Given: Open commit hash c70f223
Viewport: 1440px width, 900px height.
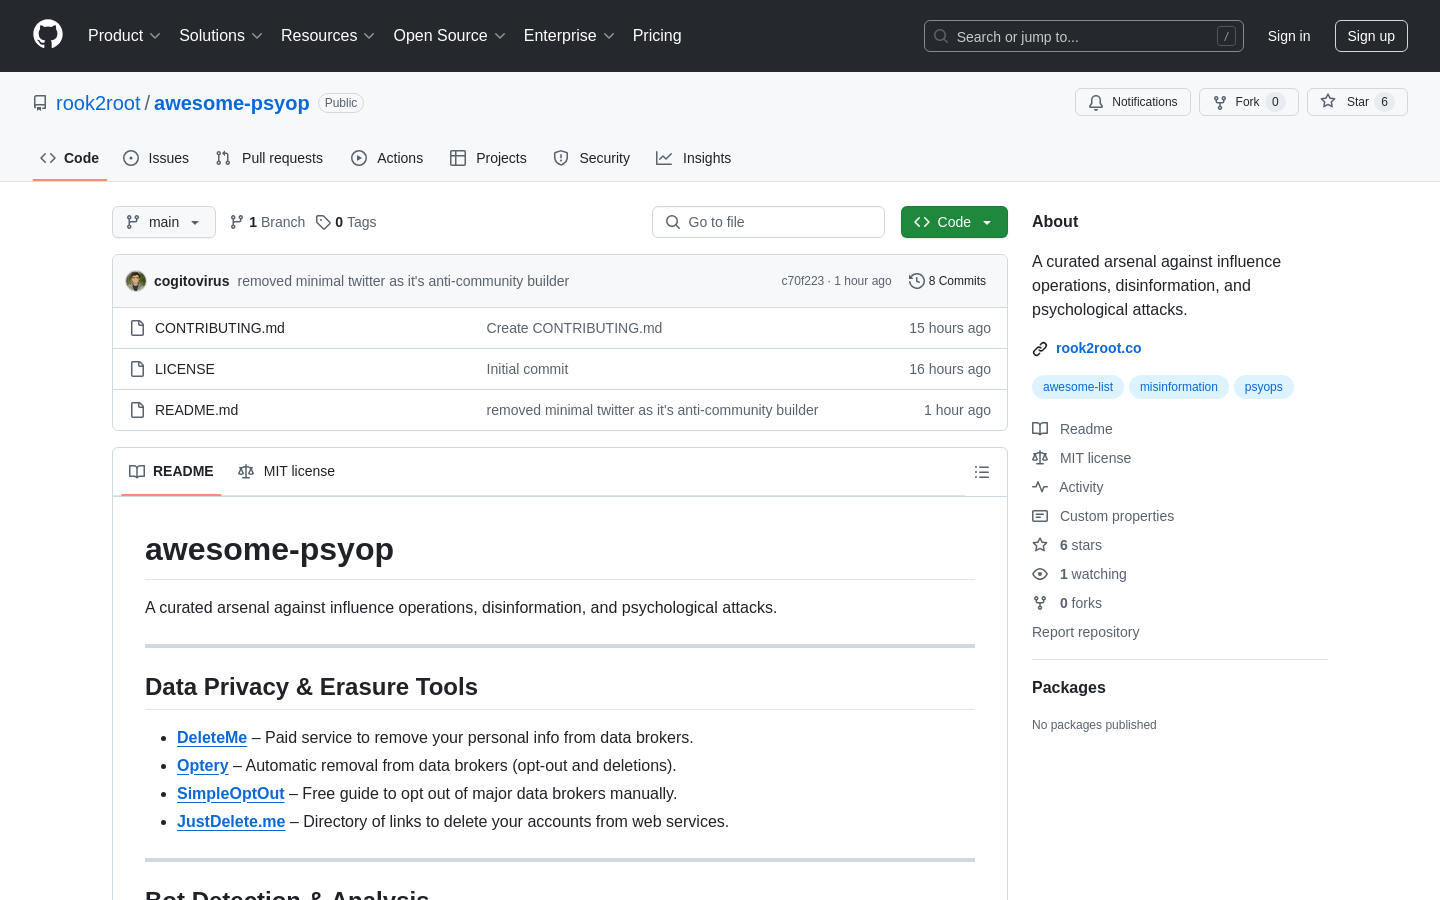Looking at the screenshot, I should click(x=802, y=281).
